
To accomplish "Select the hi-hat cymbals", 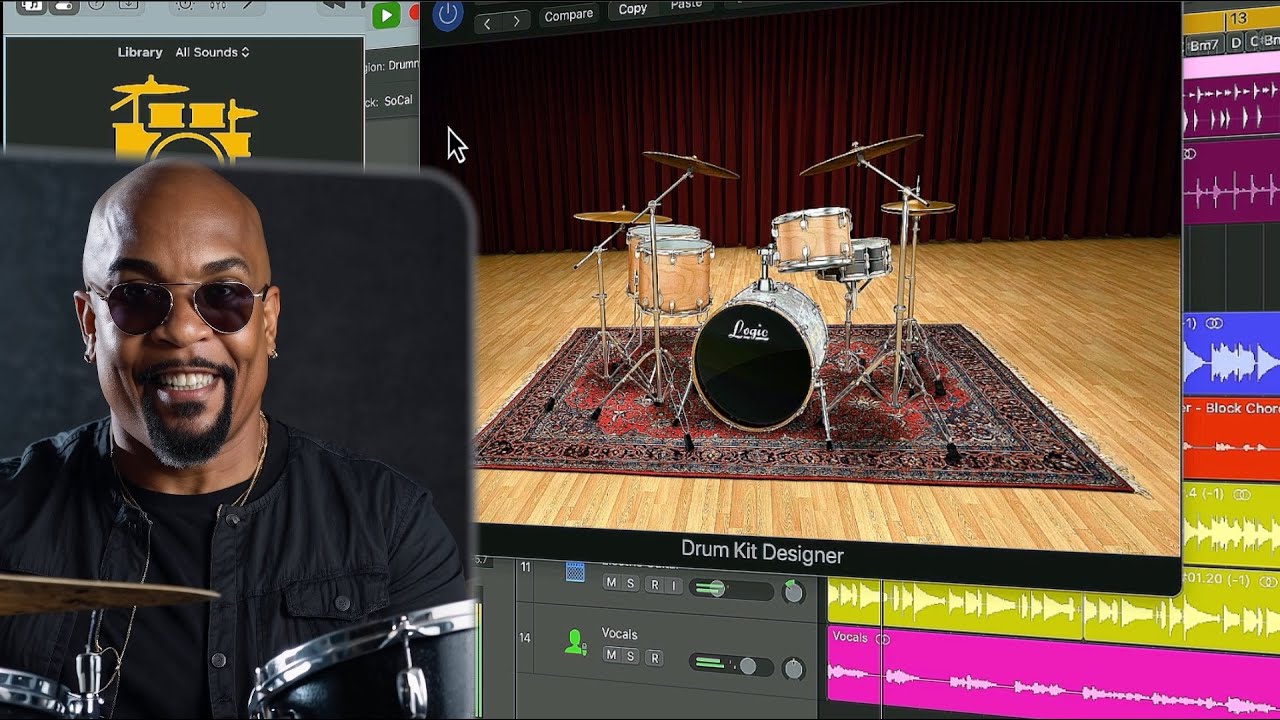I will (917, 207).
